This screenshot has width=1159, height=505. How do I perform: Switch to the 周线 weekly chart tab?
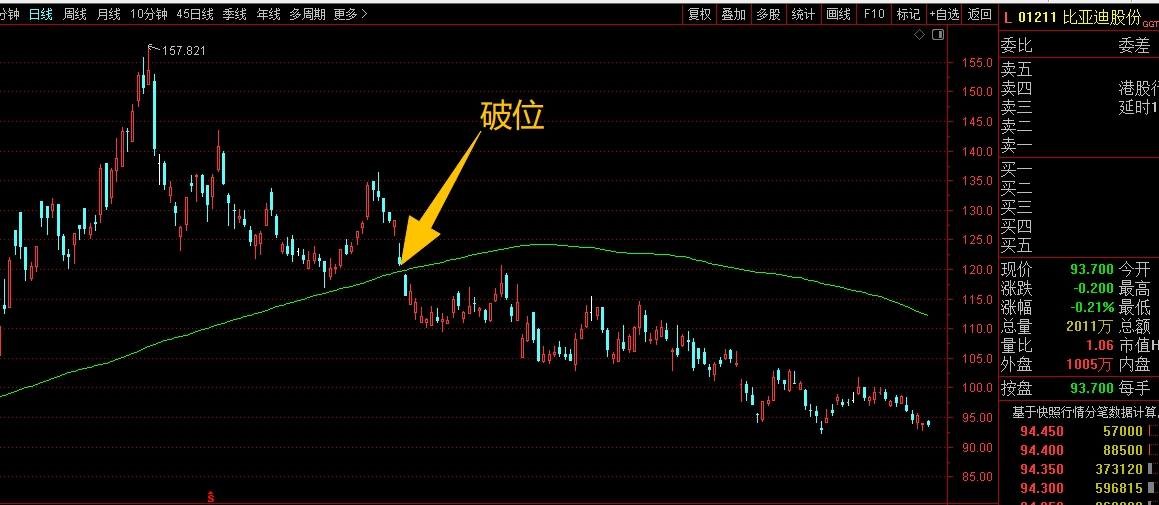click(75, 14)
